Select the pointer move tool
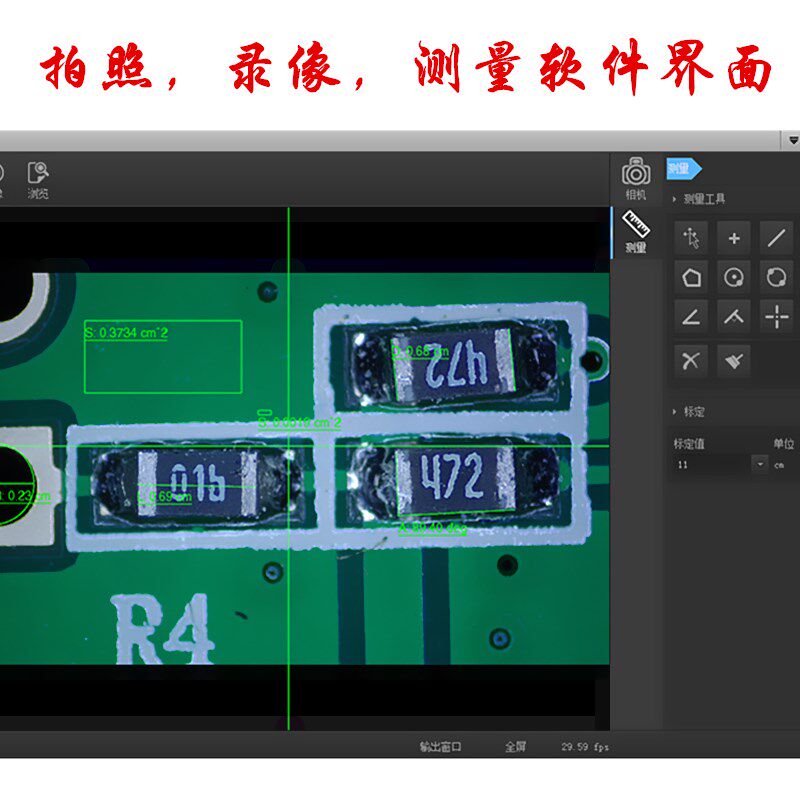This screenshot has width=800, height=800. coord(691,238)
